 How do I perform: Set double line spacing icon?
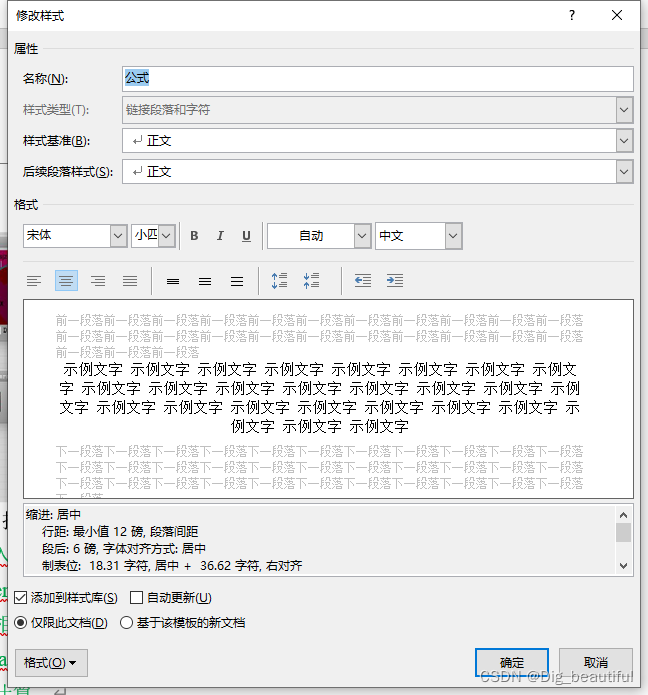(x=237, y=281)
